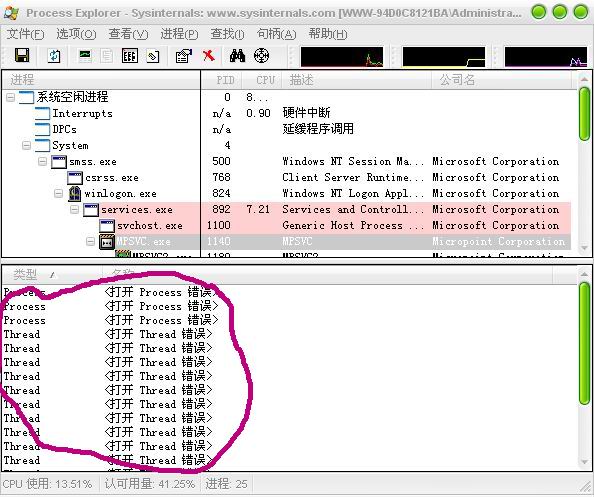Click the MPSVC.exe process icon
The image size is (594, 497).
coord(107,242)
